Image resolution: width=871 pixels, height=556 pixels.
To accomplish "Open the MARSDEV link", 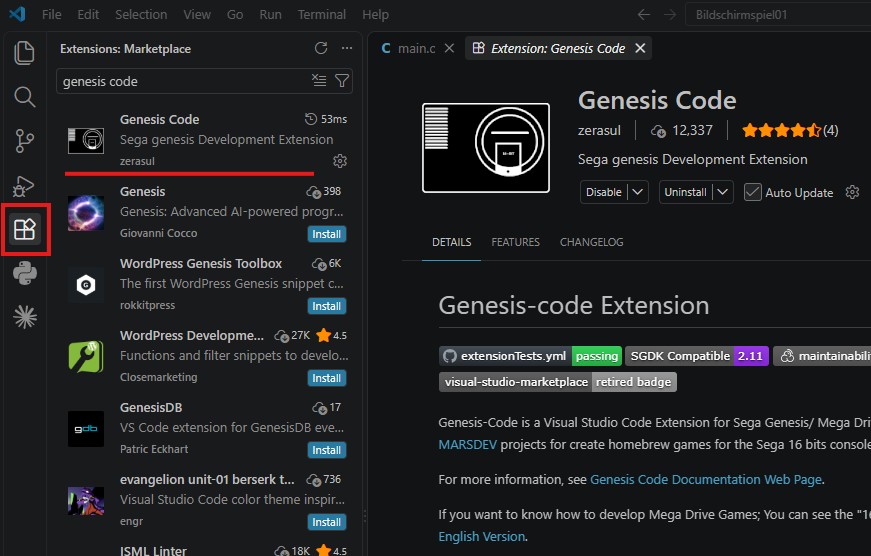I will 468,444.
